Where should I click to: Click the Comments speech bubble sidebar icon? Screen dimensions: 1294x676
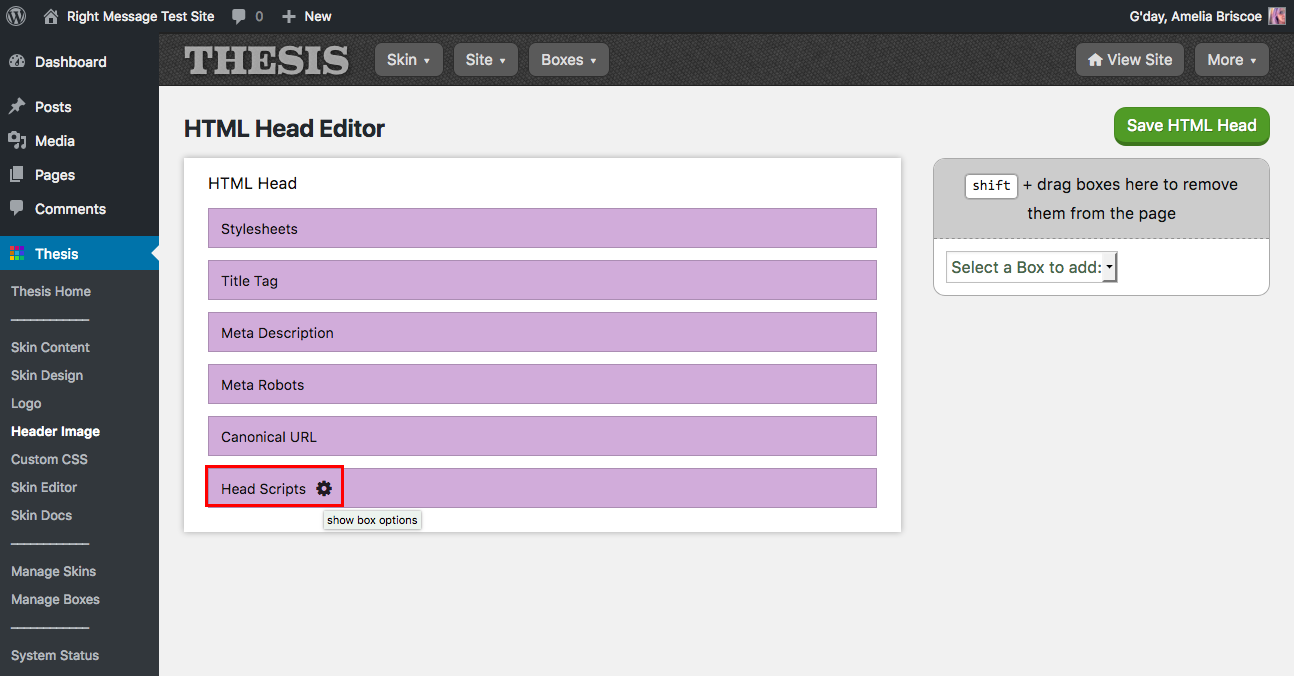click(17, 209)
